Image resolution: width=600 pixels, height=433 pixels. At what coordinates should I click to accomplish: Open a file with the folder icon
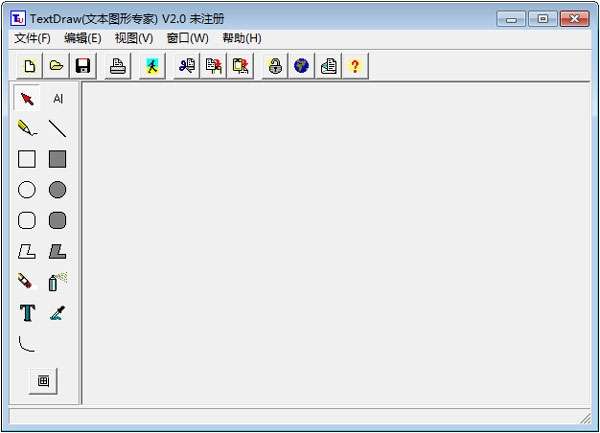[56, 66]
